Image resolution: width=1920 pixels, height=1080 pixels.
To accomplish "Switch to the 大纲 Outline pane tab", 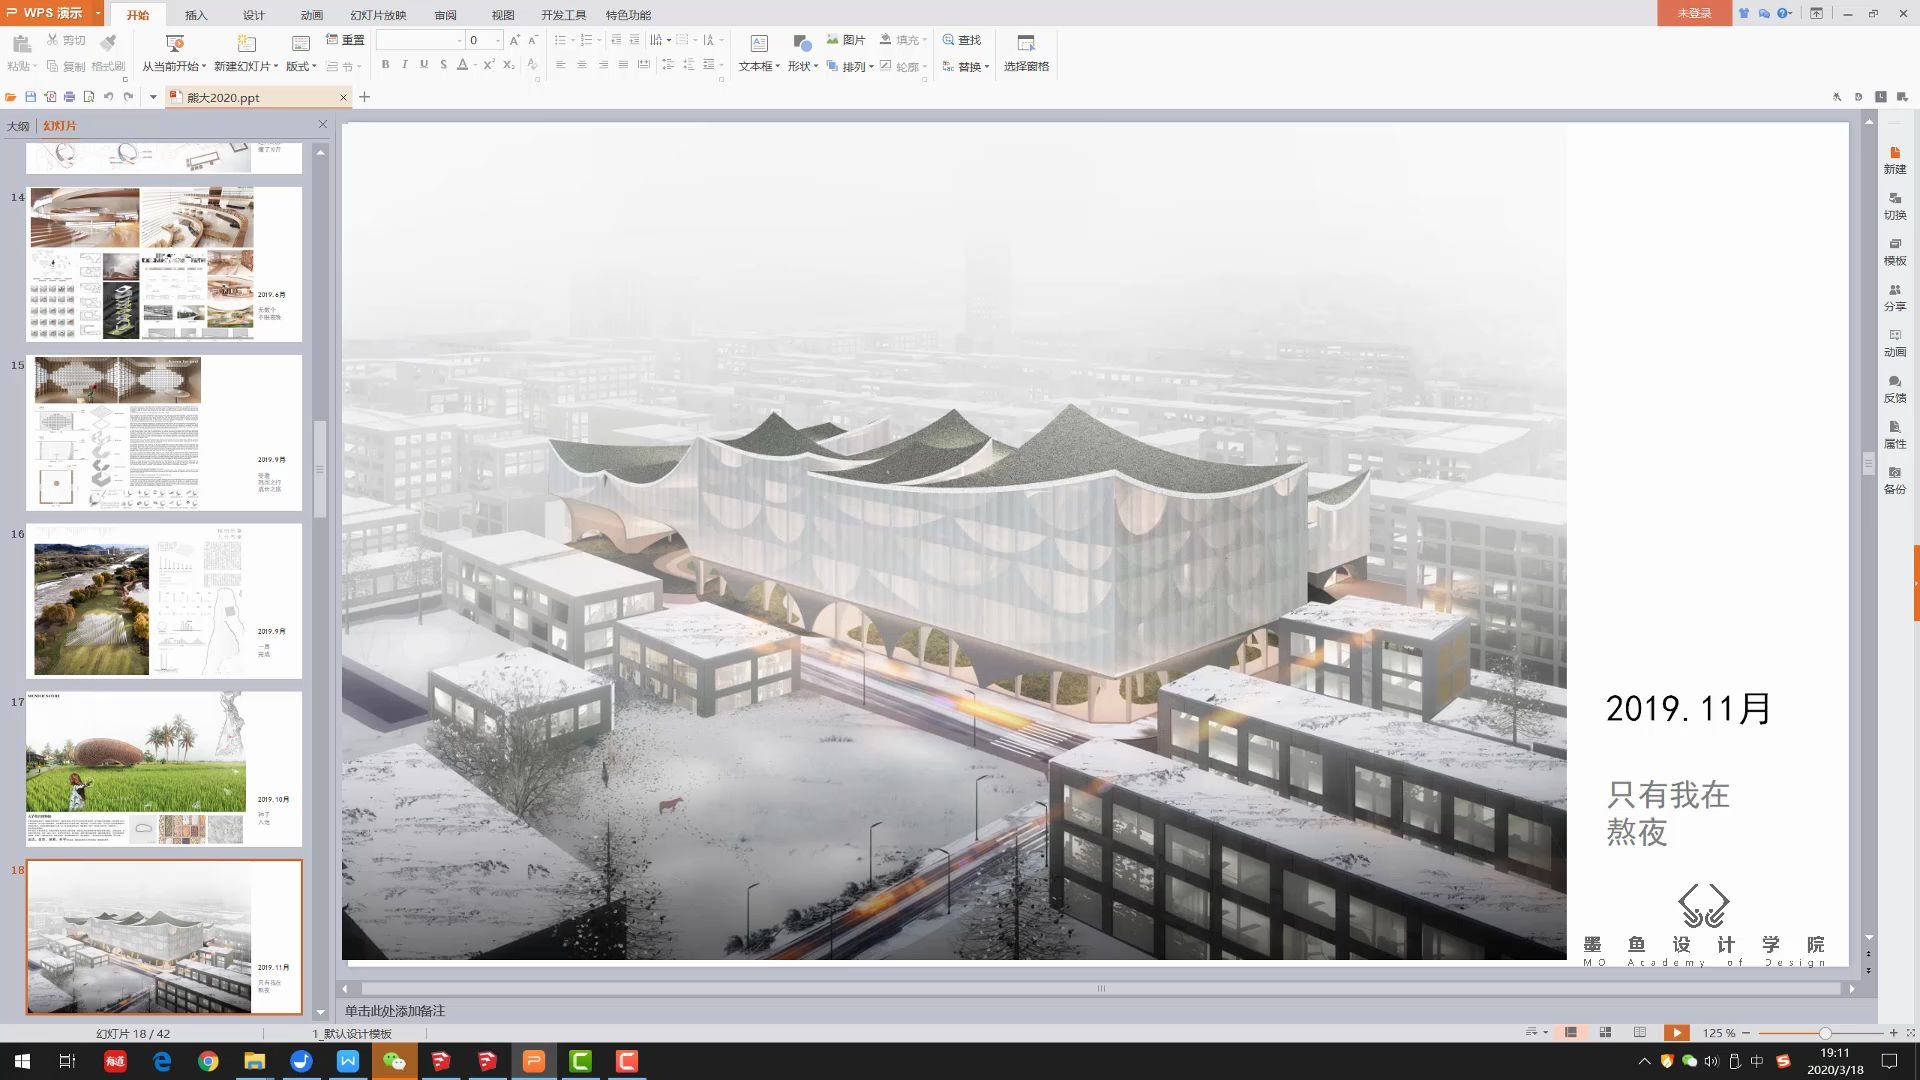I will (x=18, y=126).
